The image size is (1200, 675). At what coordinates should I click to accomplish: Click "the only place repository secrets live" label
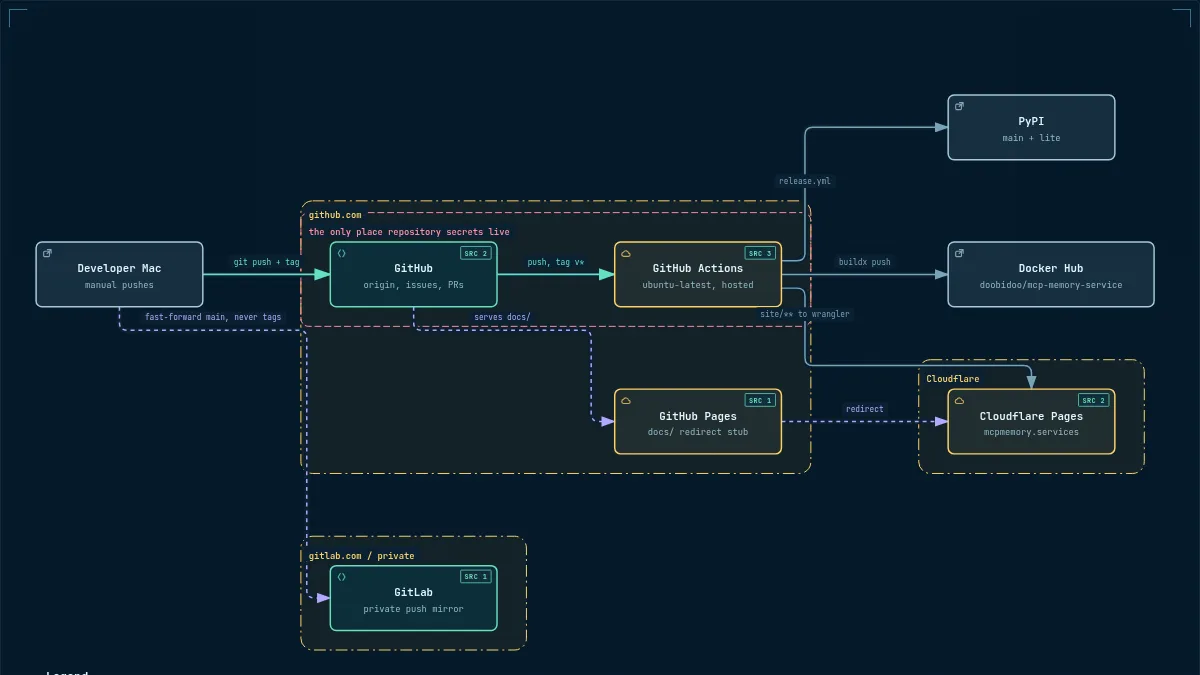click(x=409, y=232)
